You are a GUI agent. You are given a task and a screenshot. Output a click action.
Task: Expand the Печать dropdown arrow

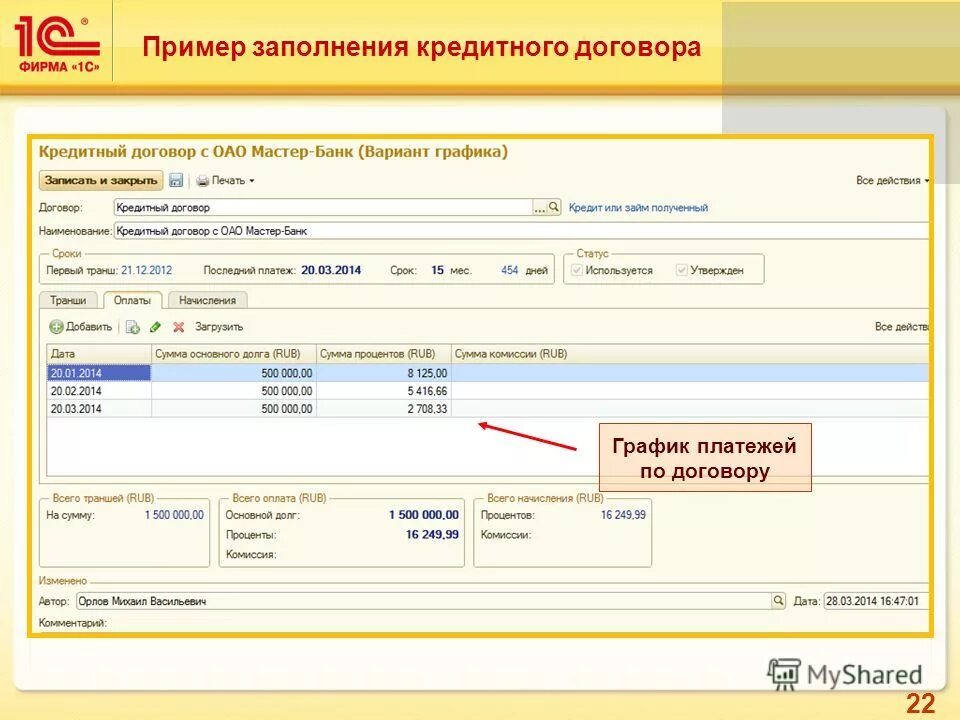pos(250,182)
